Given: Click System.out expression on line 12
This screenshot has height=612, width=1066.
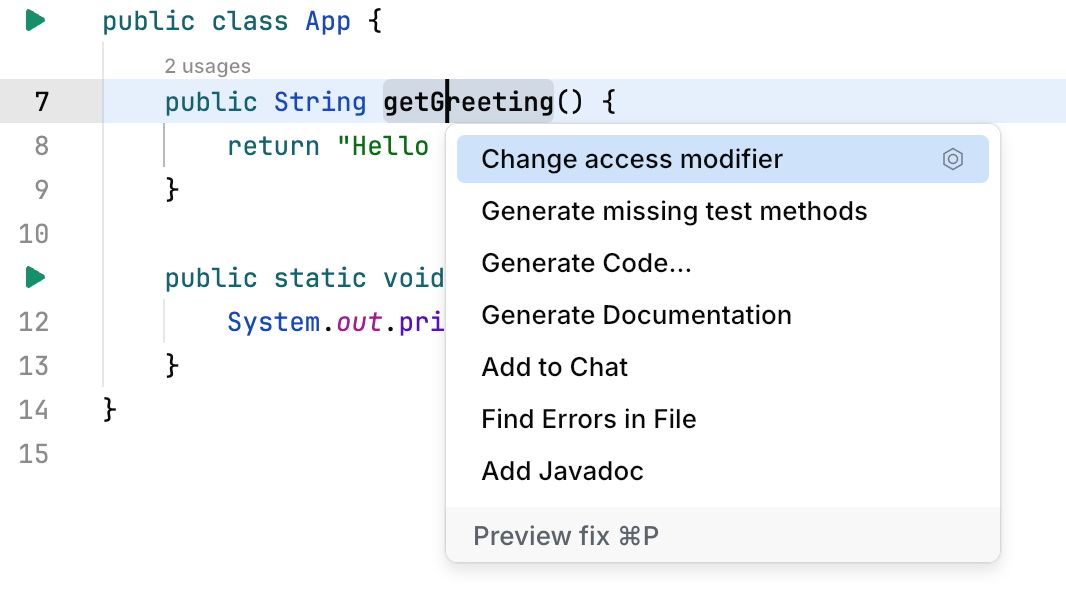Looking at the screenshot, I should tap(289, 321).
